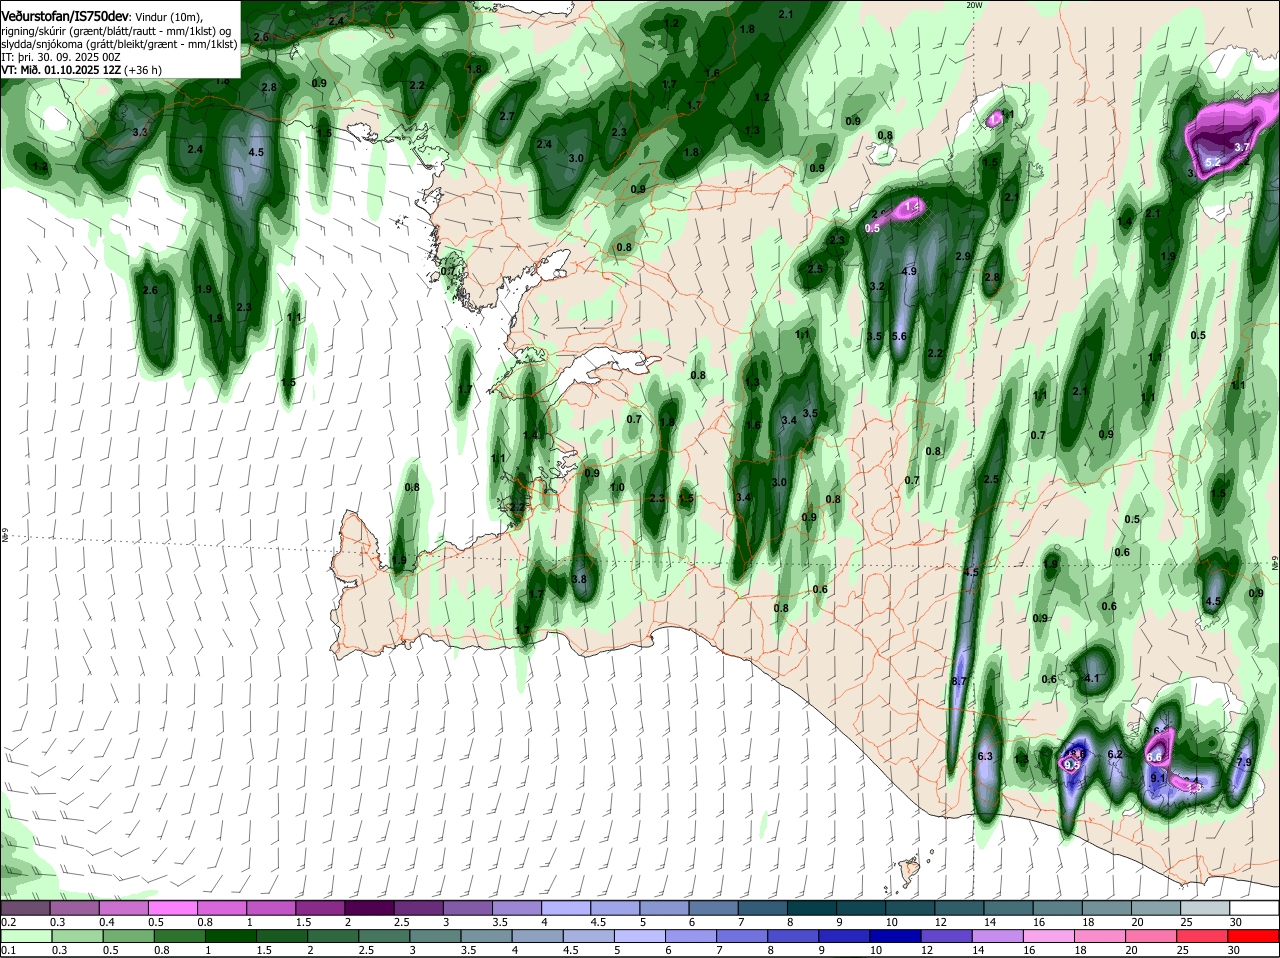
Task: Click the light periwinkle swatch labeled 4 in upper legend
Action: 566,908
